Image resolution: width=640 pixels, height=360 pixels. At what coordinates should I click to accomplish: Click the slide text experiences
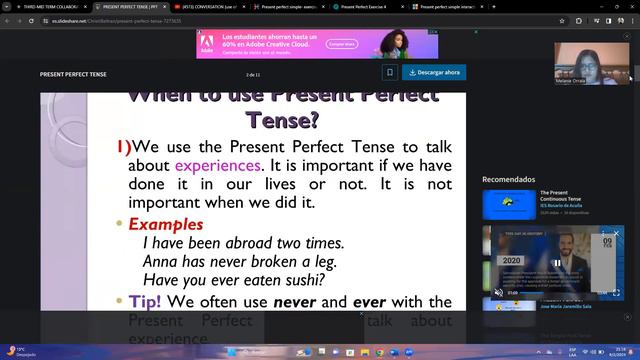coord(218,165)
